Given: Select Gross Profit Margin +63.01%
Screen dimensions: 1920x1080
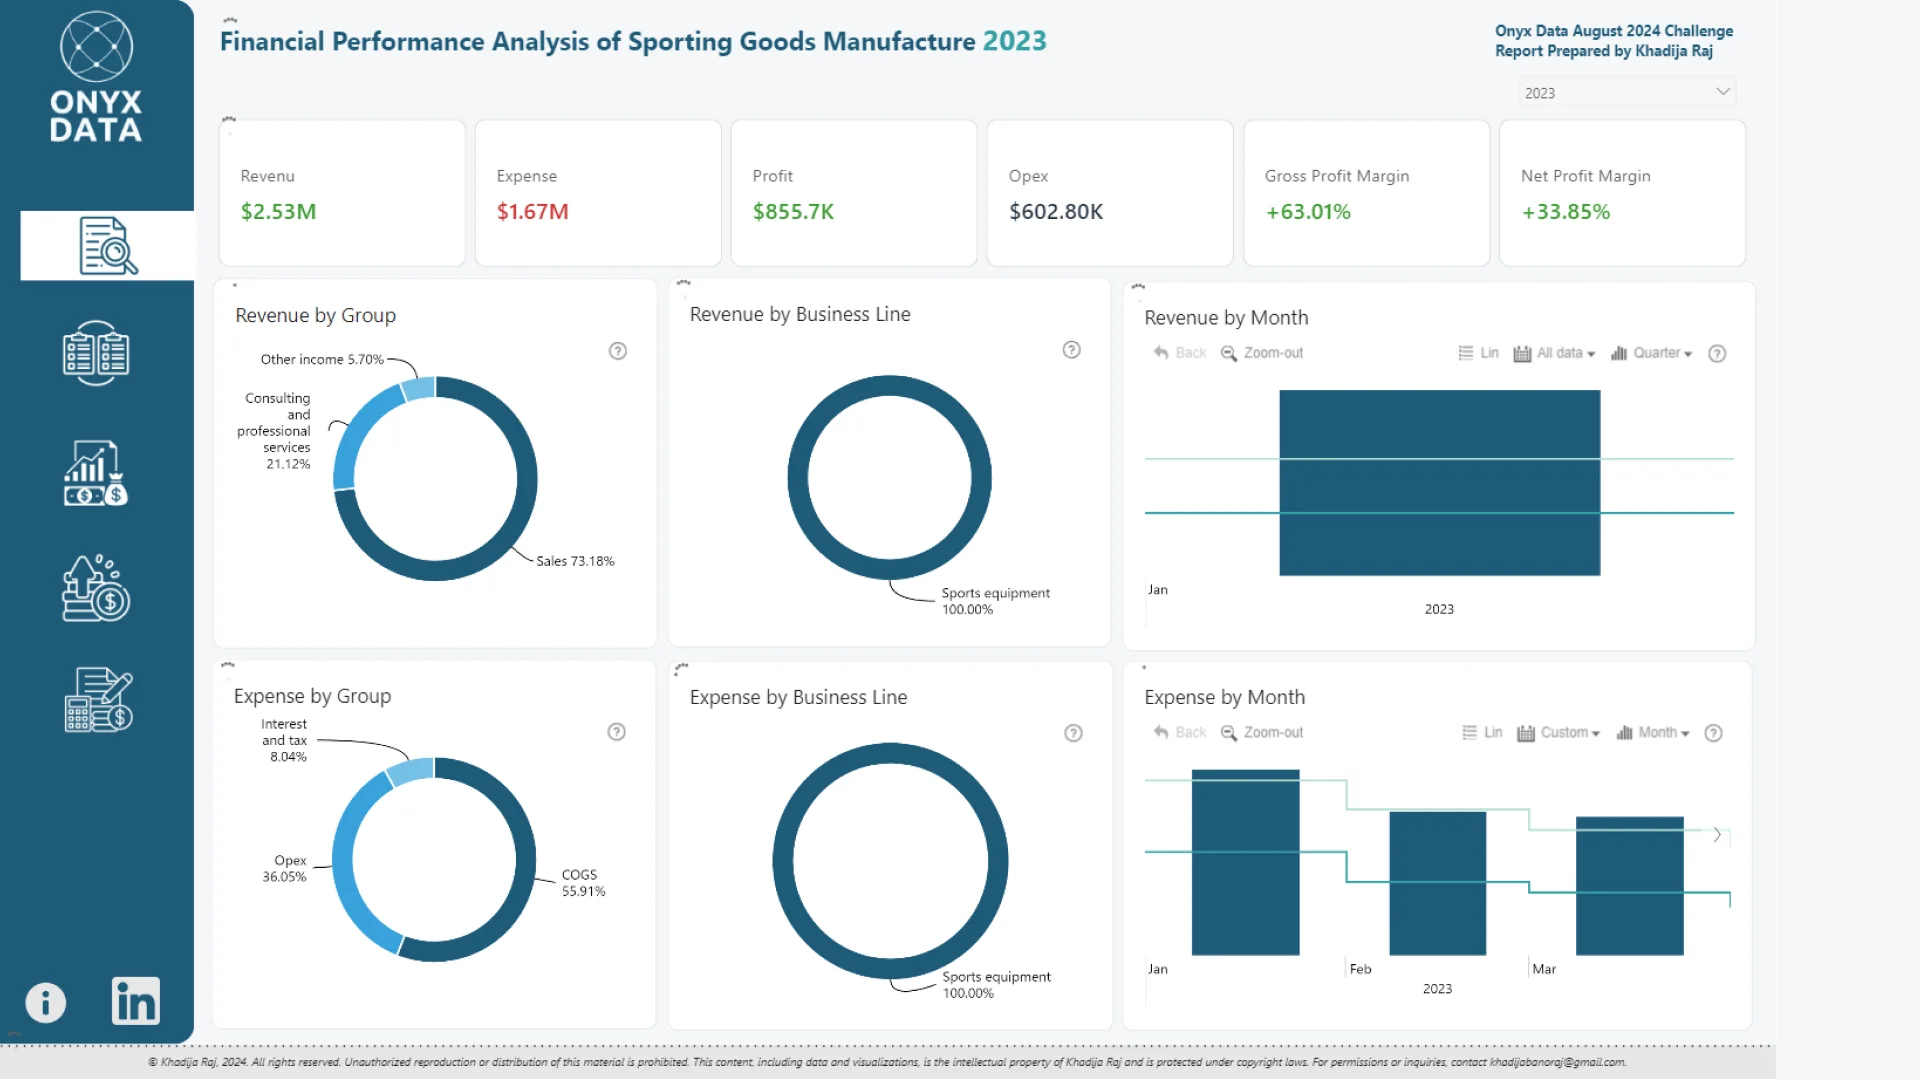Looking at the screenshot, I should click(1308, 212).
